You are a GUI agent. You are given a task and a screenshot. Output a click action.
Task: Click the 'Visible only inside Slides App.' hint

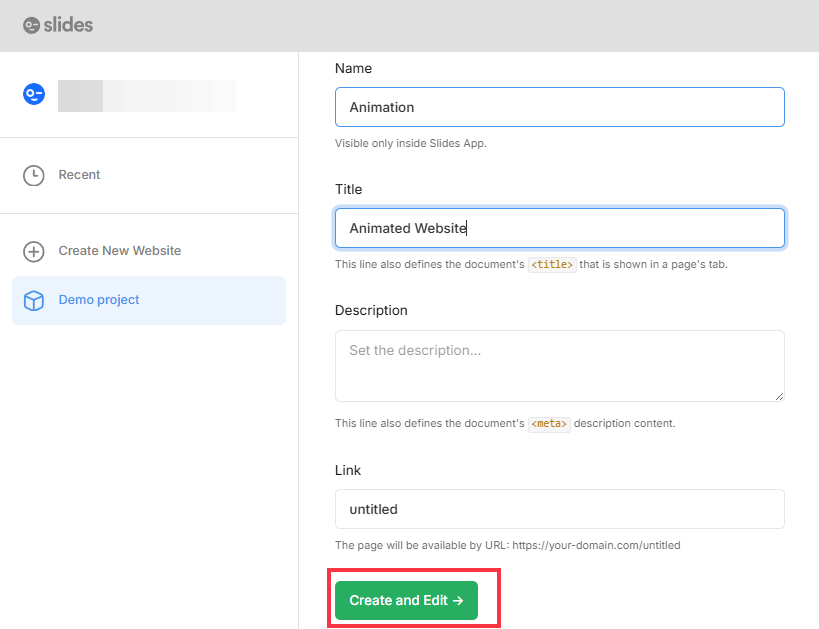(x=411, y=143)
